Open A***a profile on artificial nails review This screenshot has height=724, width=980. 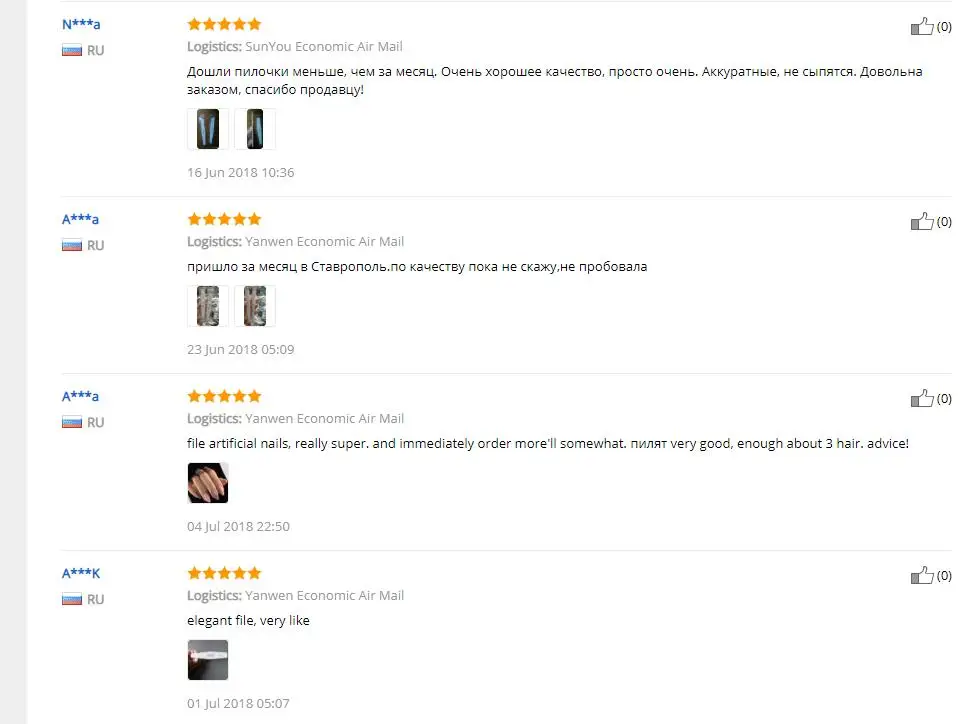[81, 396]
